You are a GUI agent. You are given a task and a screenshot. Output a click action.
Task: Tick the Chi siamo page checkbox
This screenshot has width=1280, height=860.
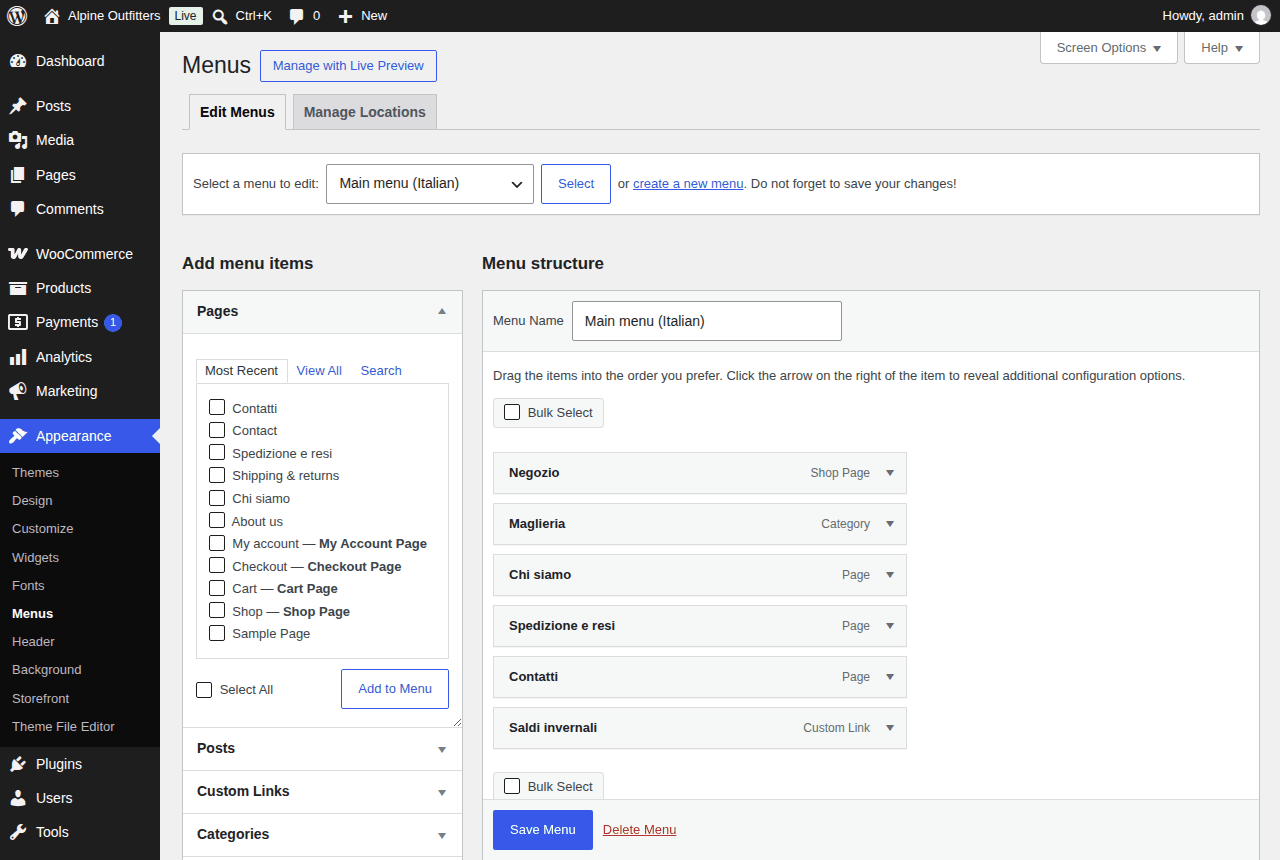tap(217, 497)
